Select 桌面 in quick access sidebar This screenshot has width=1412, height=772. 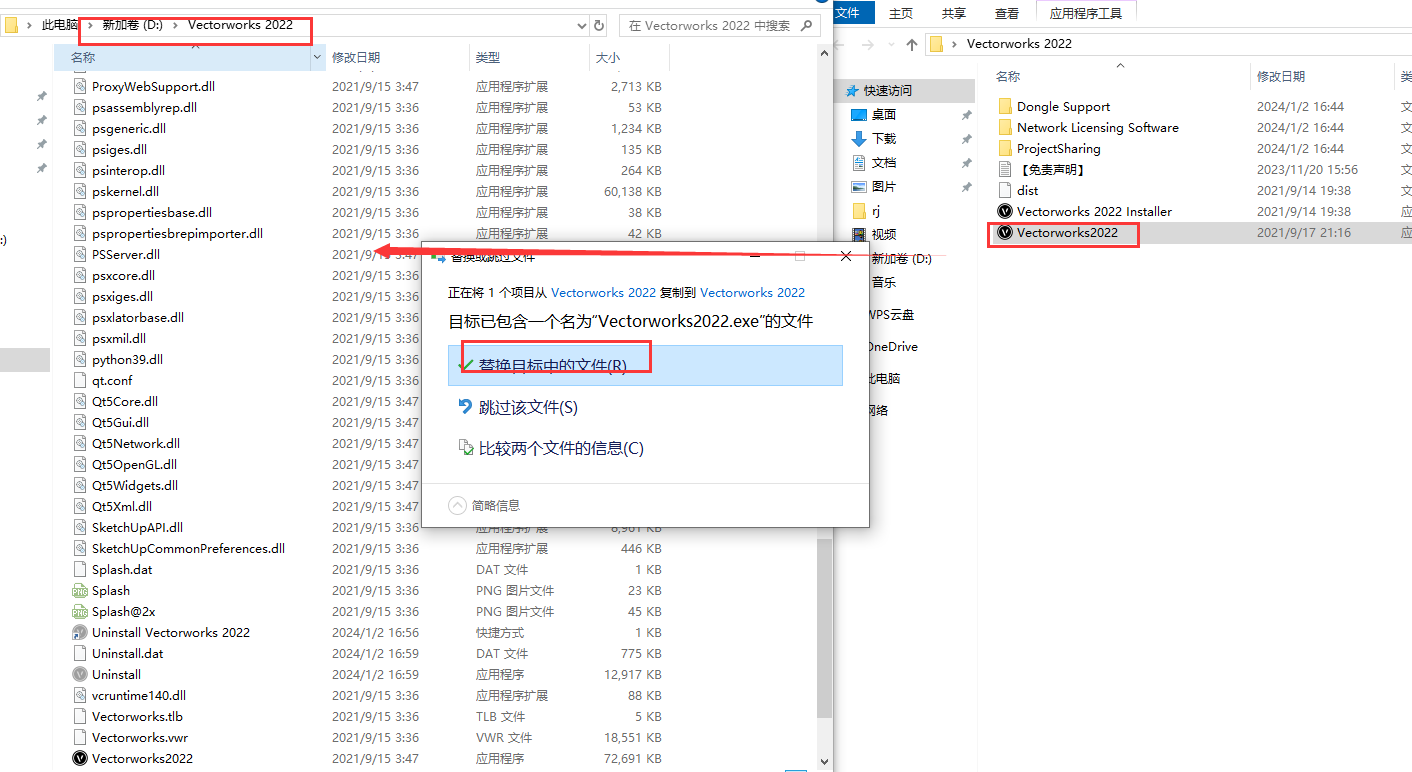(x=883, y=114)
